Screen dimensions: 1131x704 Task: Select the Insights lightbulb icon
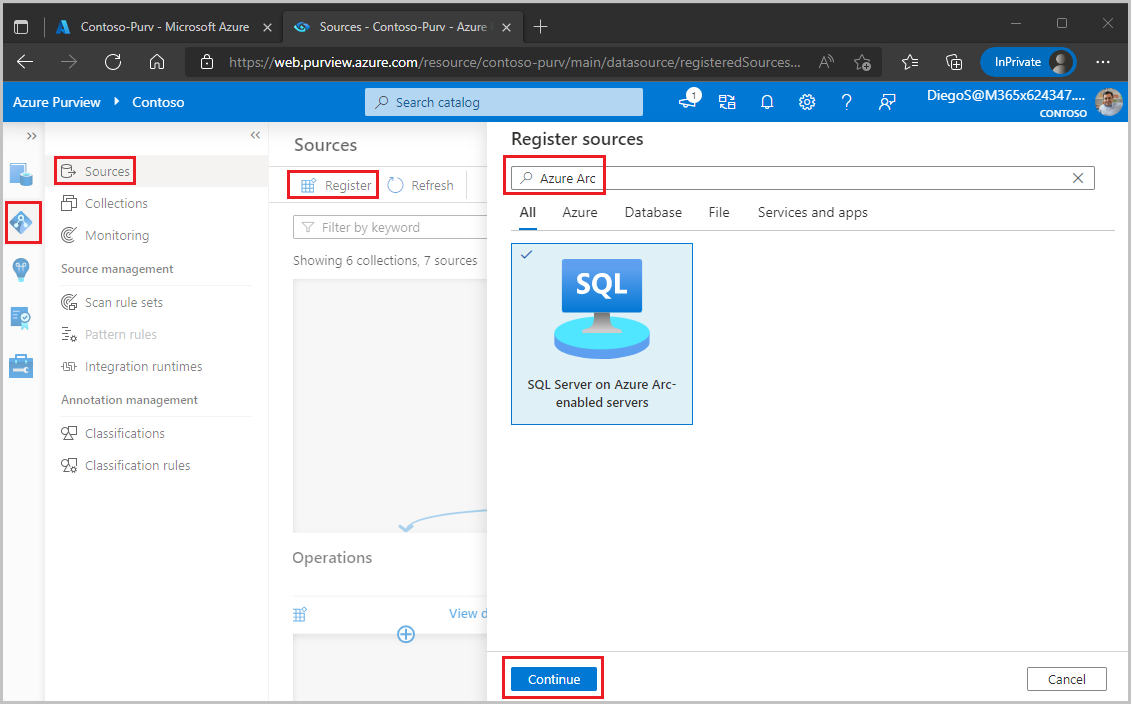22,270
